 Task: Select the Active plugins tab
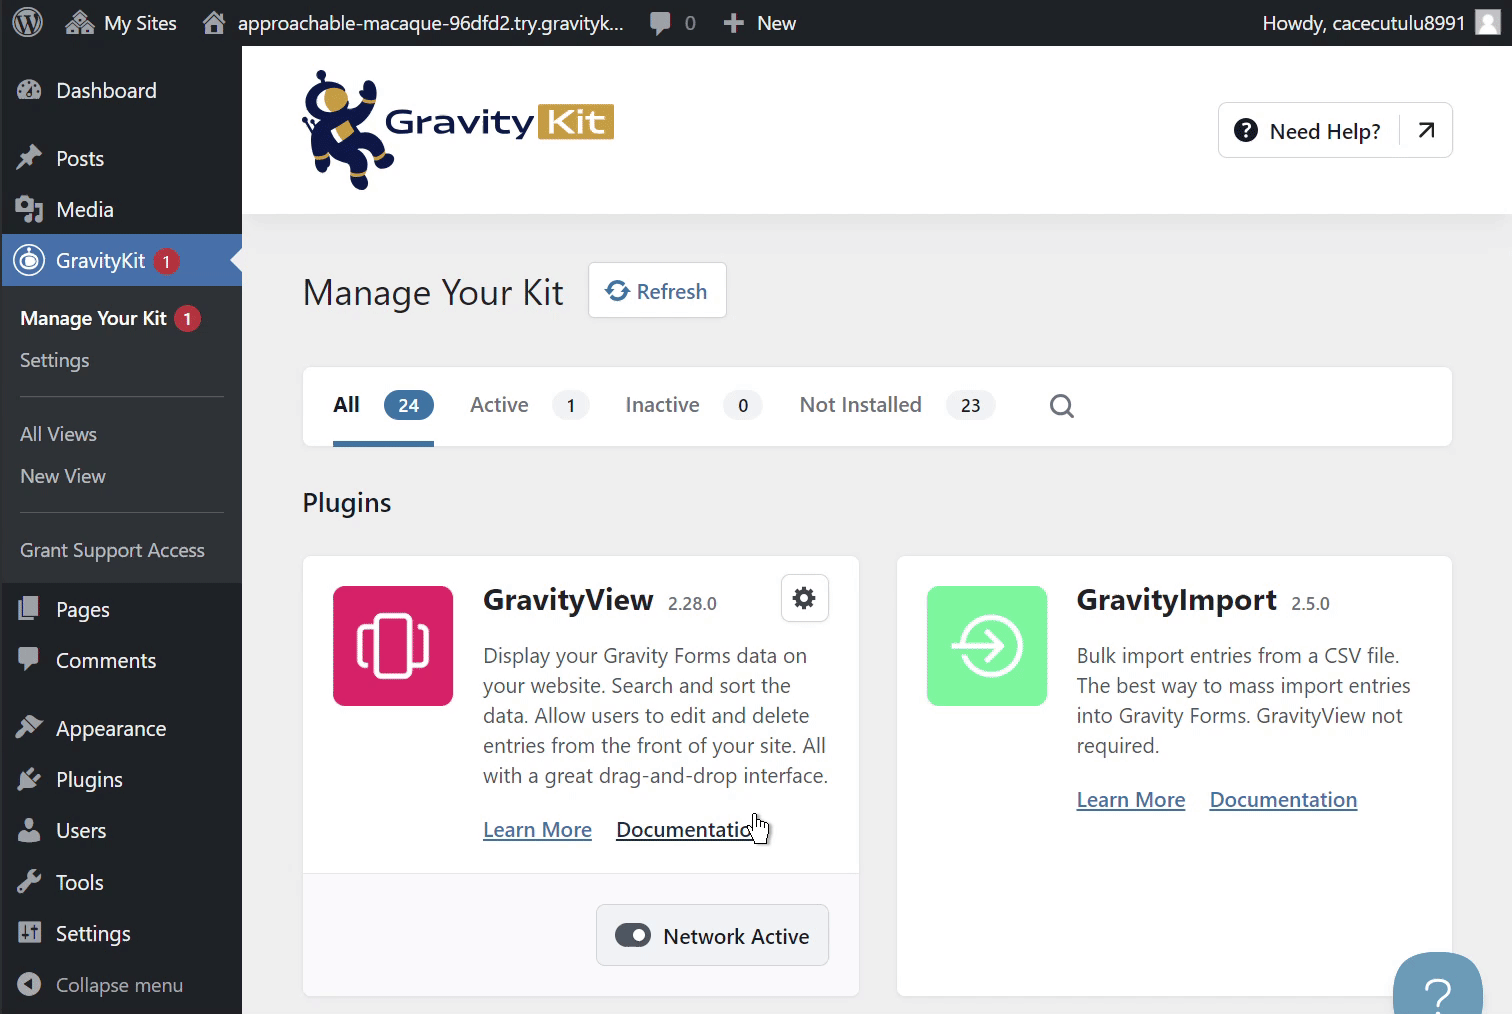(x=499, y=405)
